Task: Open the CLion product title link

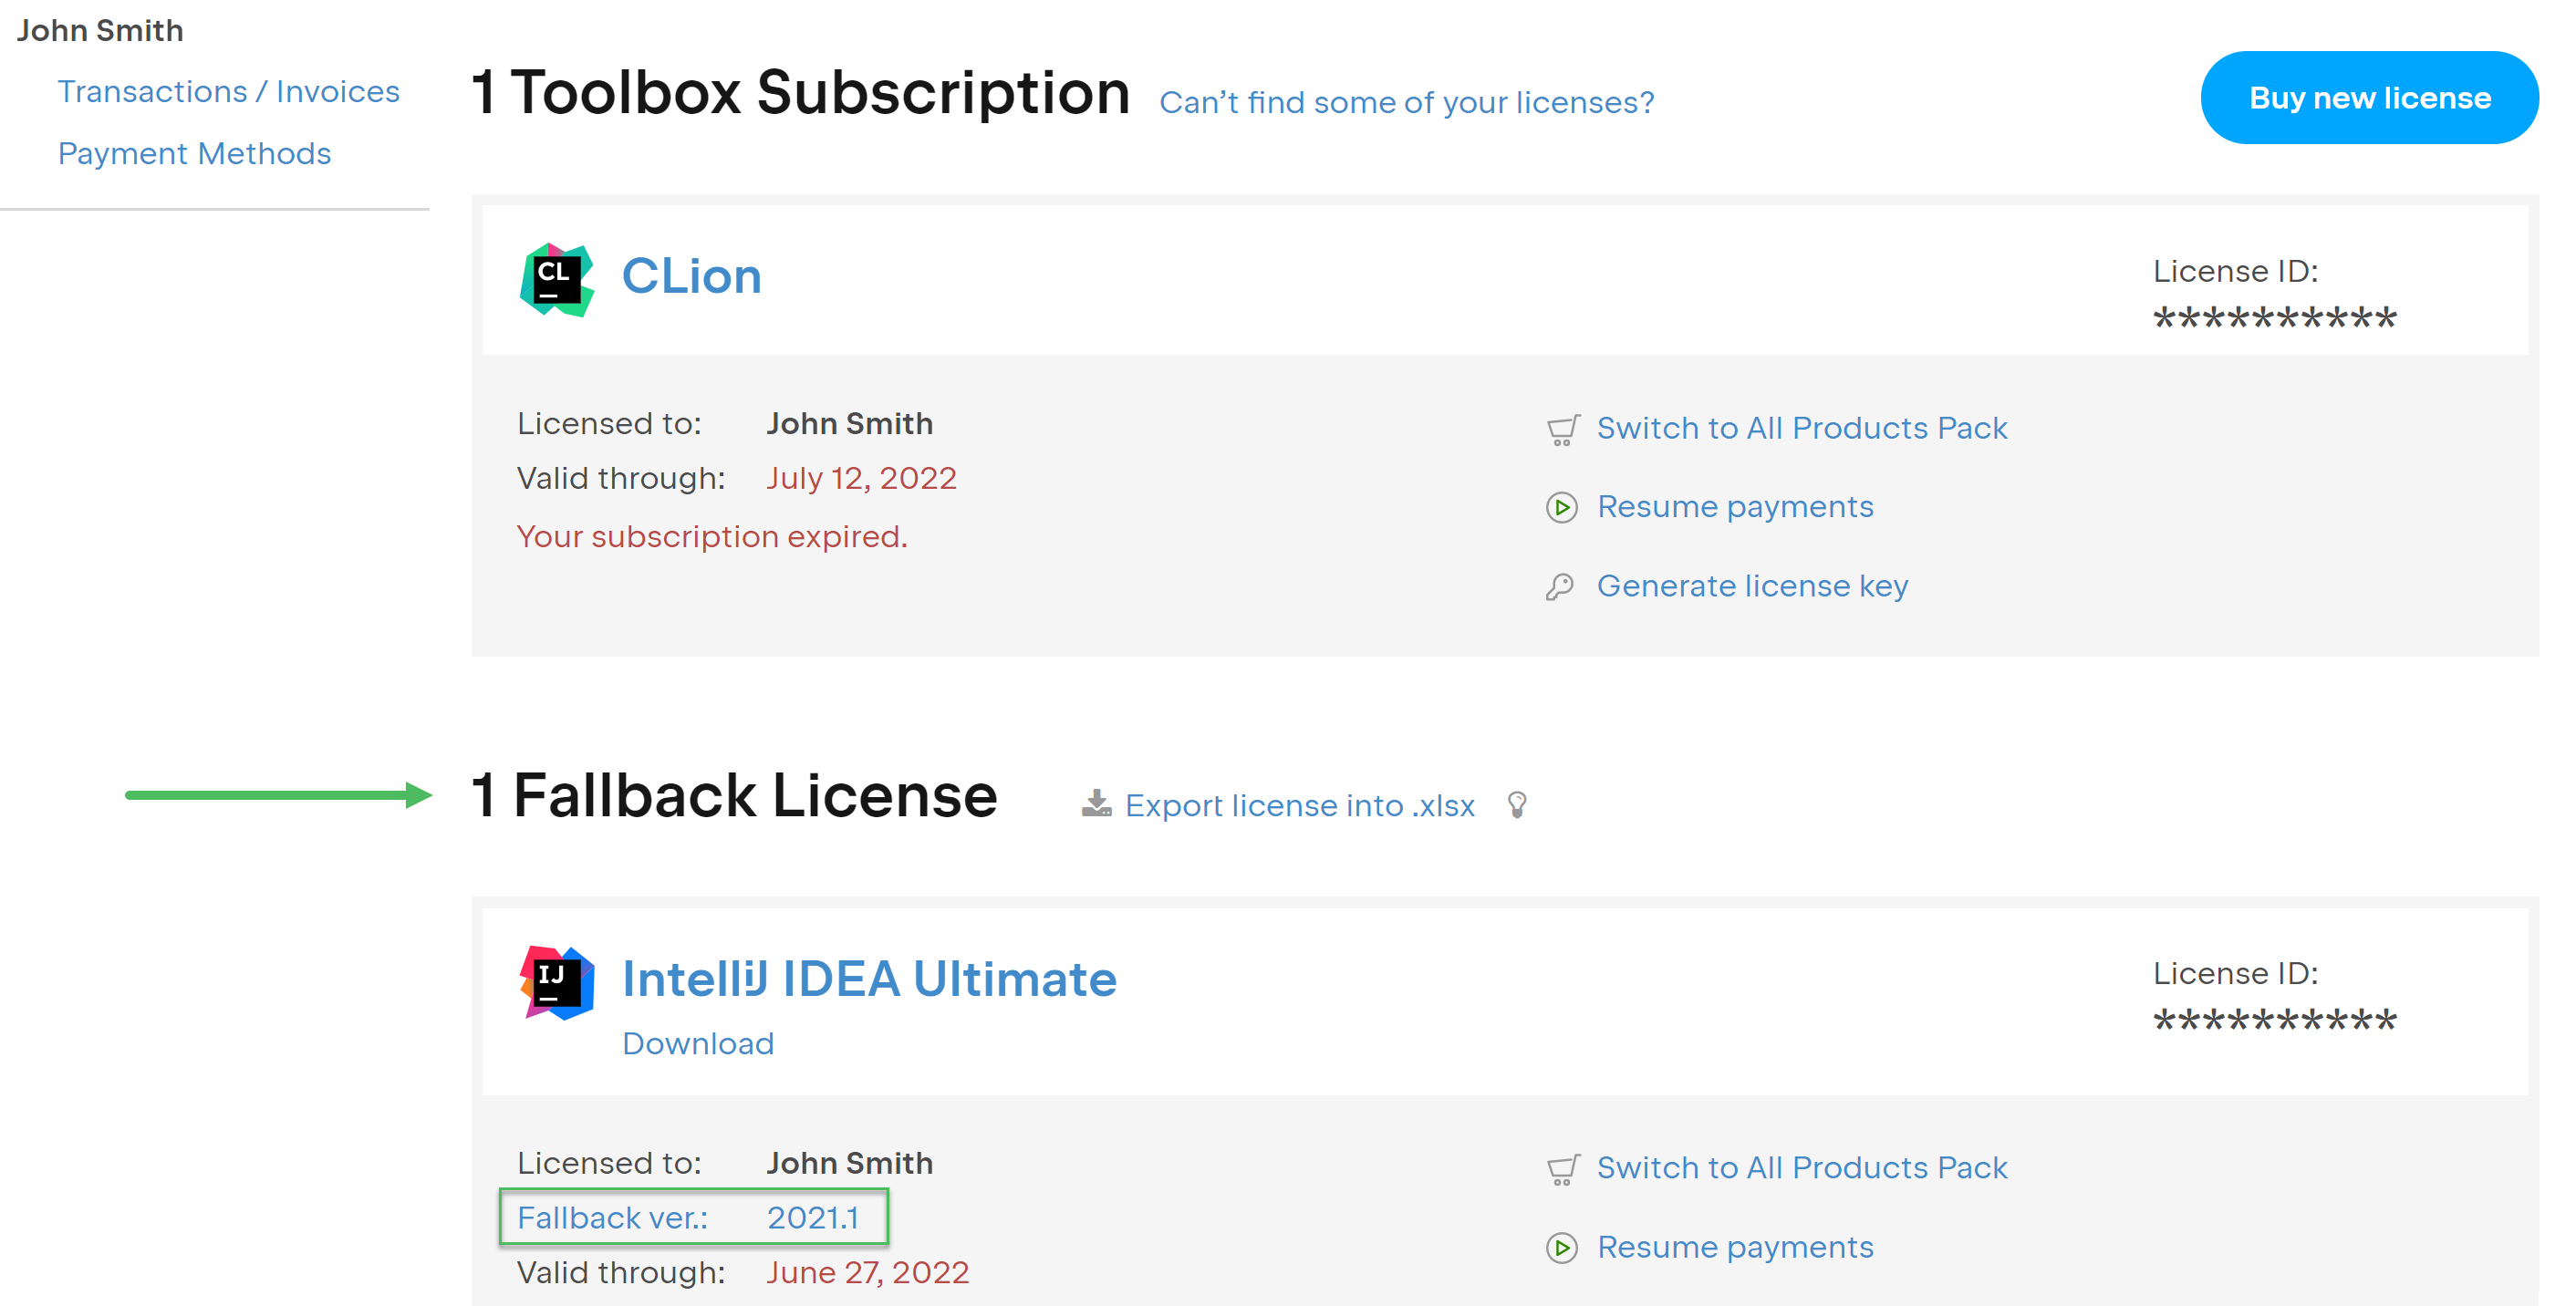Action: click(x=691, y=277)
